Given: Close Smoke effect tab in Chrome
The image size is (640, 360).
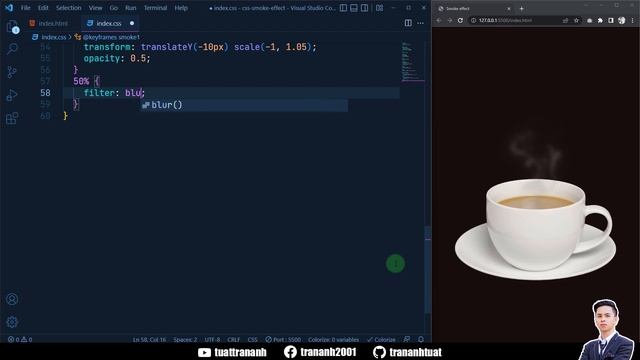Looking at the screenshot, I should click(509, 9).
